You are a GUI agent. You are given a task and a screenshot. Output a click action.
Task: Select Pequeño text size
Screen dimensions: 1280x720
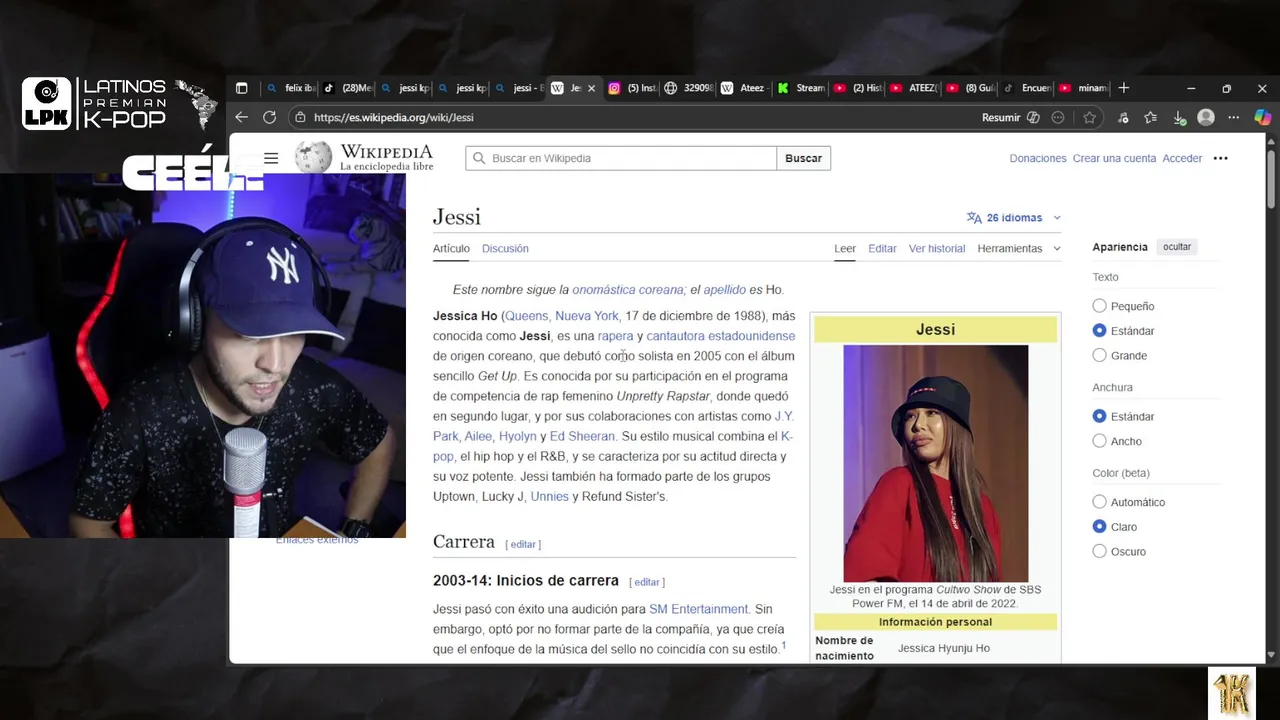tap(1099, 306)
